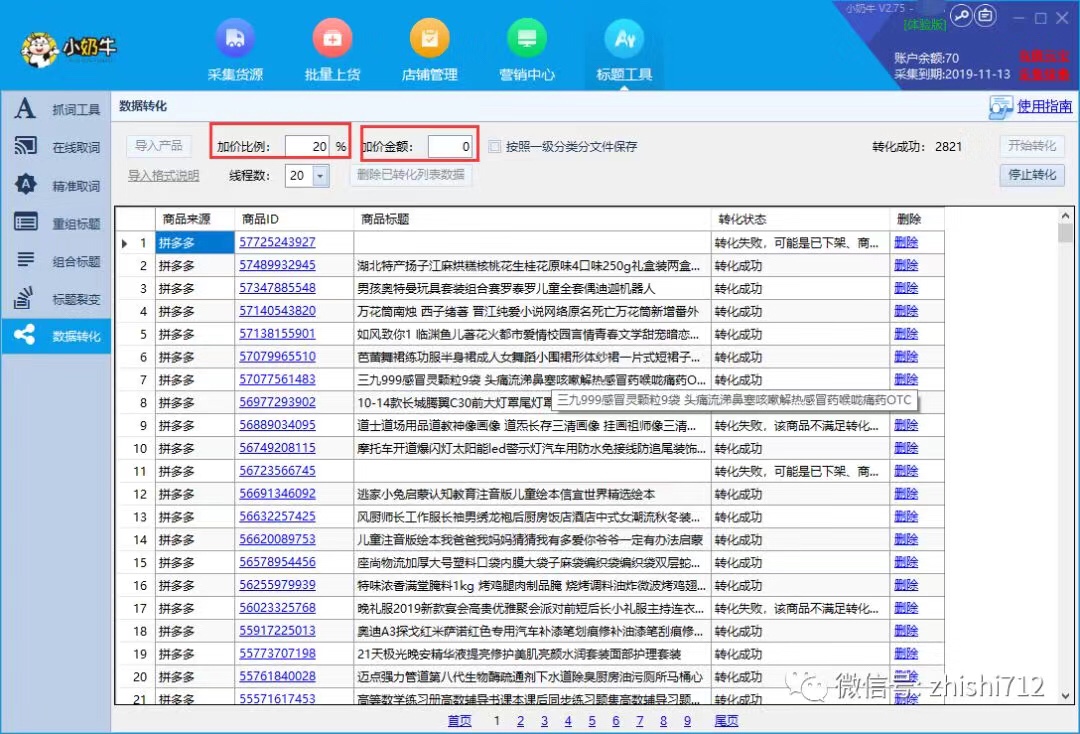1080x734 pixels.
Task: Open the 营销中心 module icon
Action: point(527,39)
